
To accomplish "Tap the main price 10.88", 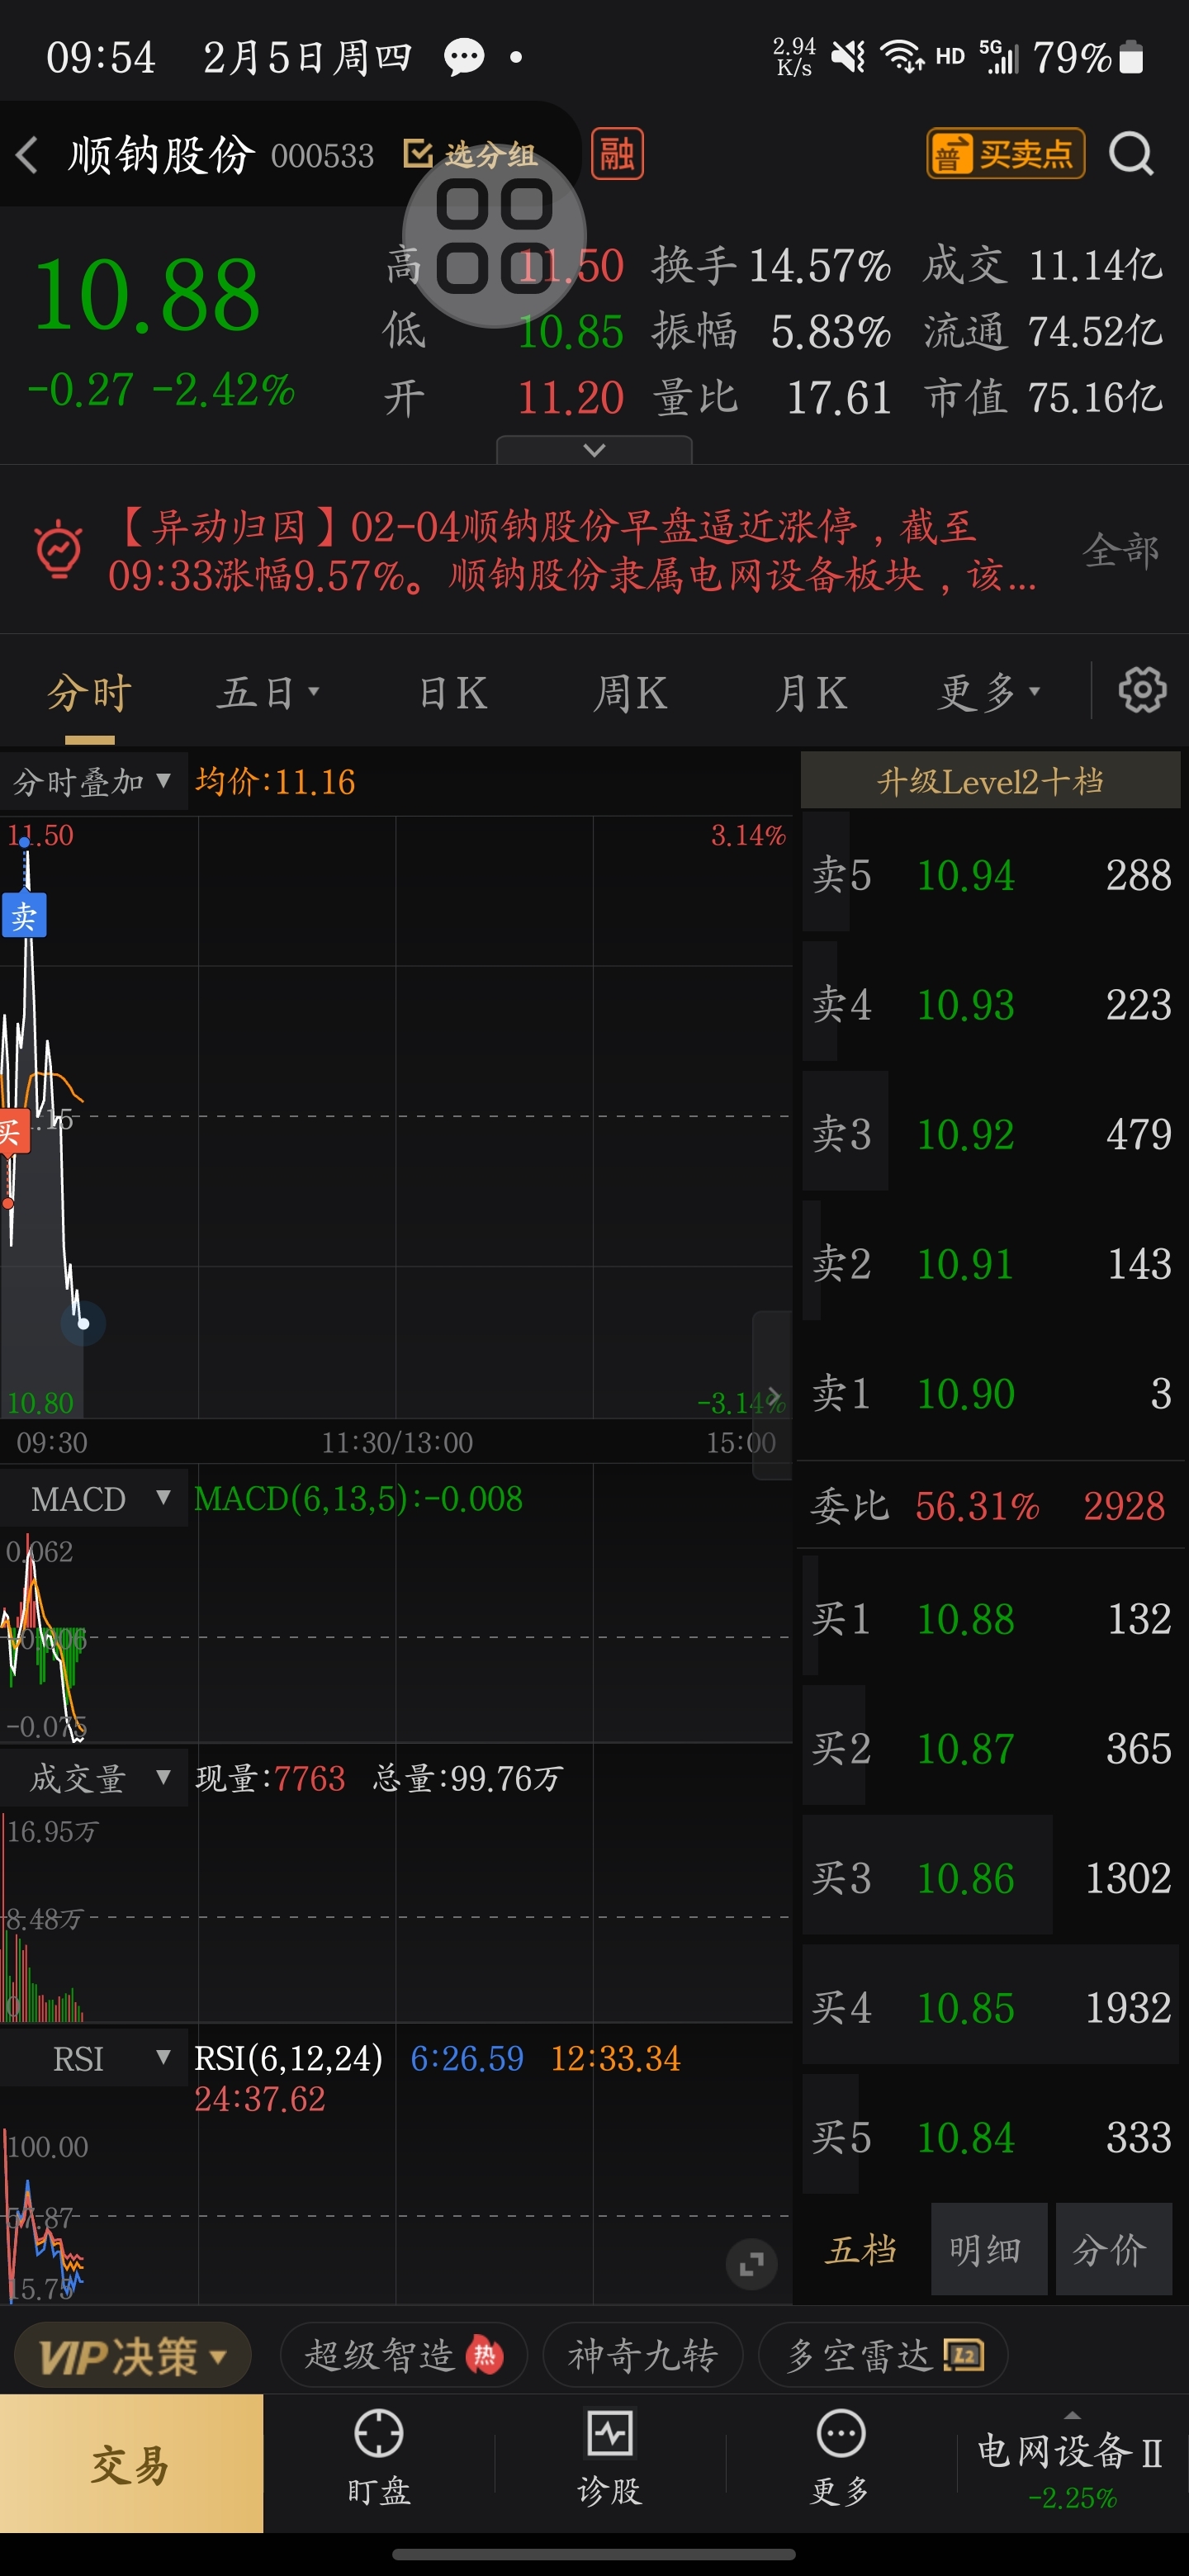I will click(147, 295).
